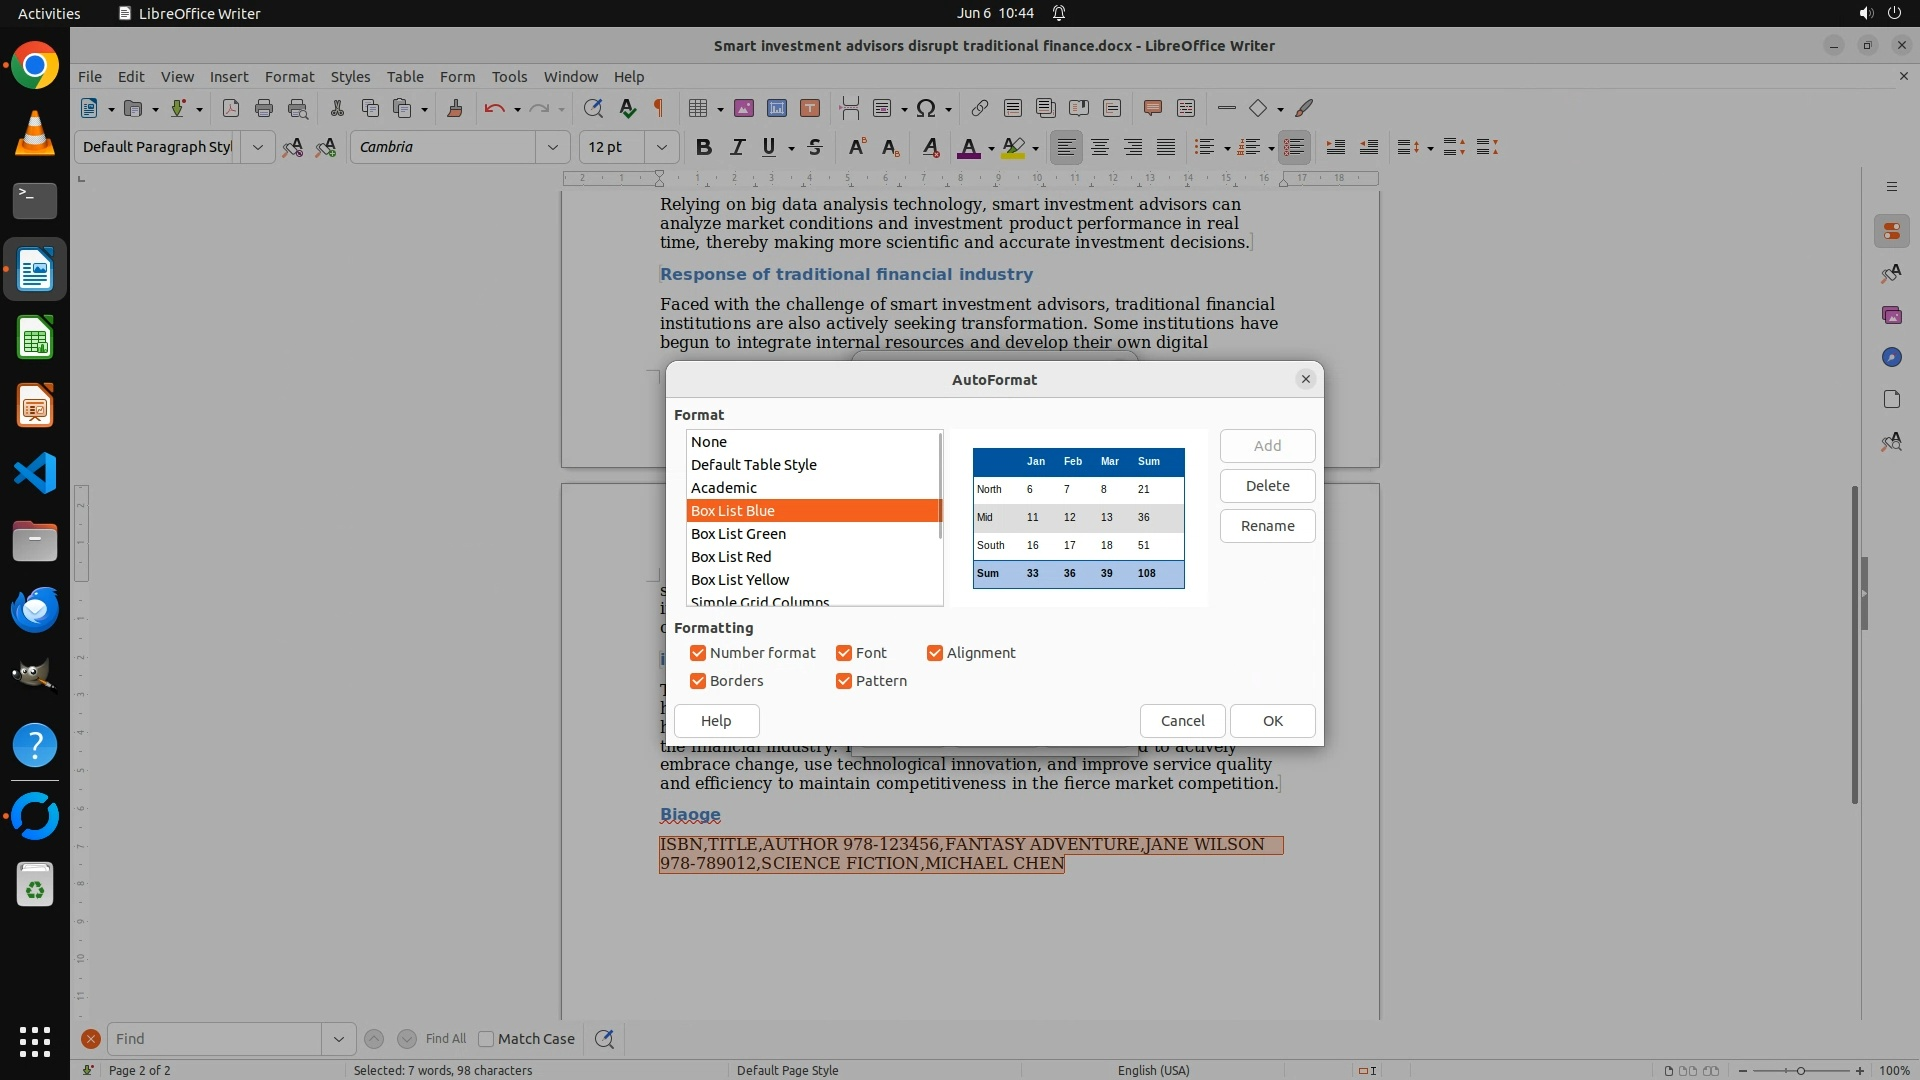Screen dimensions: 1920x1080
Task: Click the Insert Special Character omega icon
Action: coord(926,108)
